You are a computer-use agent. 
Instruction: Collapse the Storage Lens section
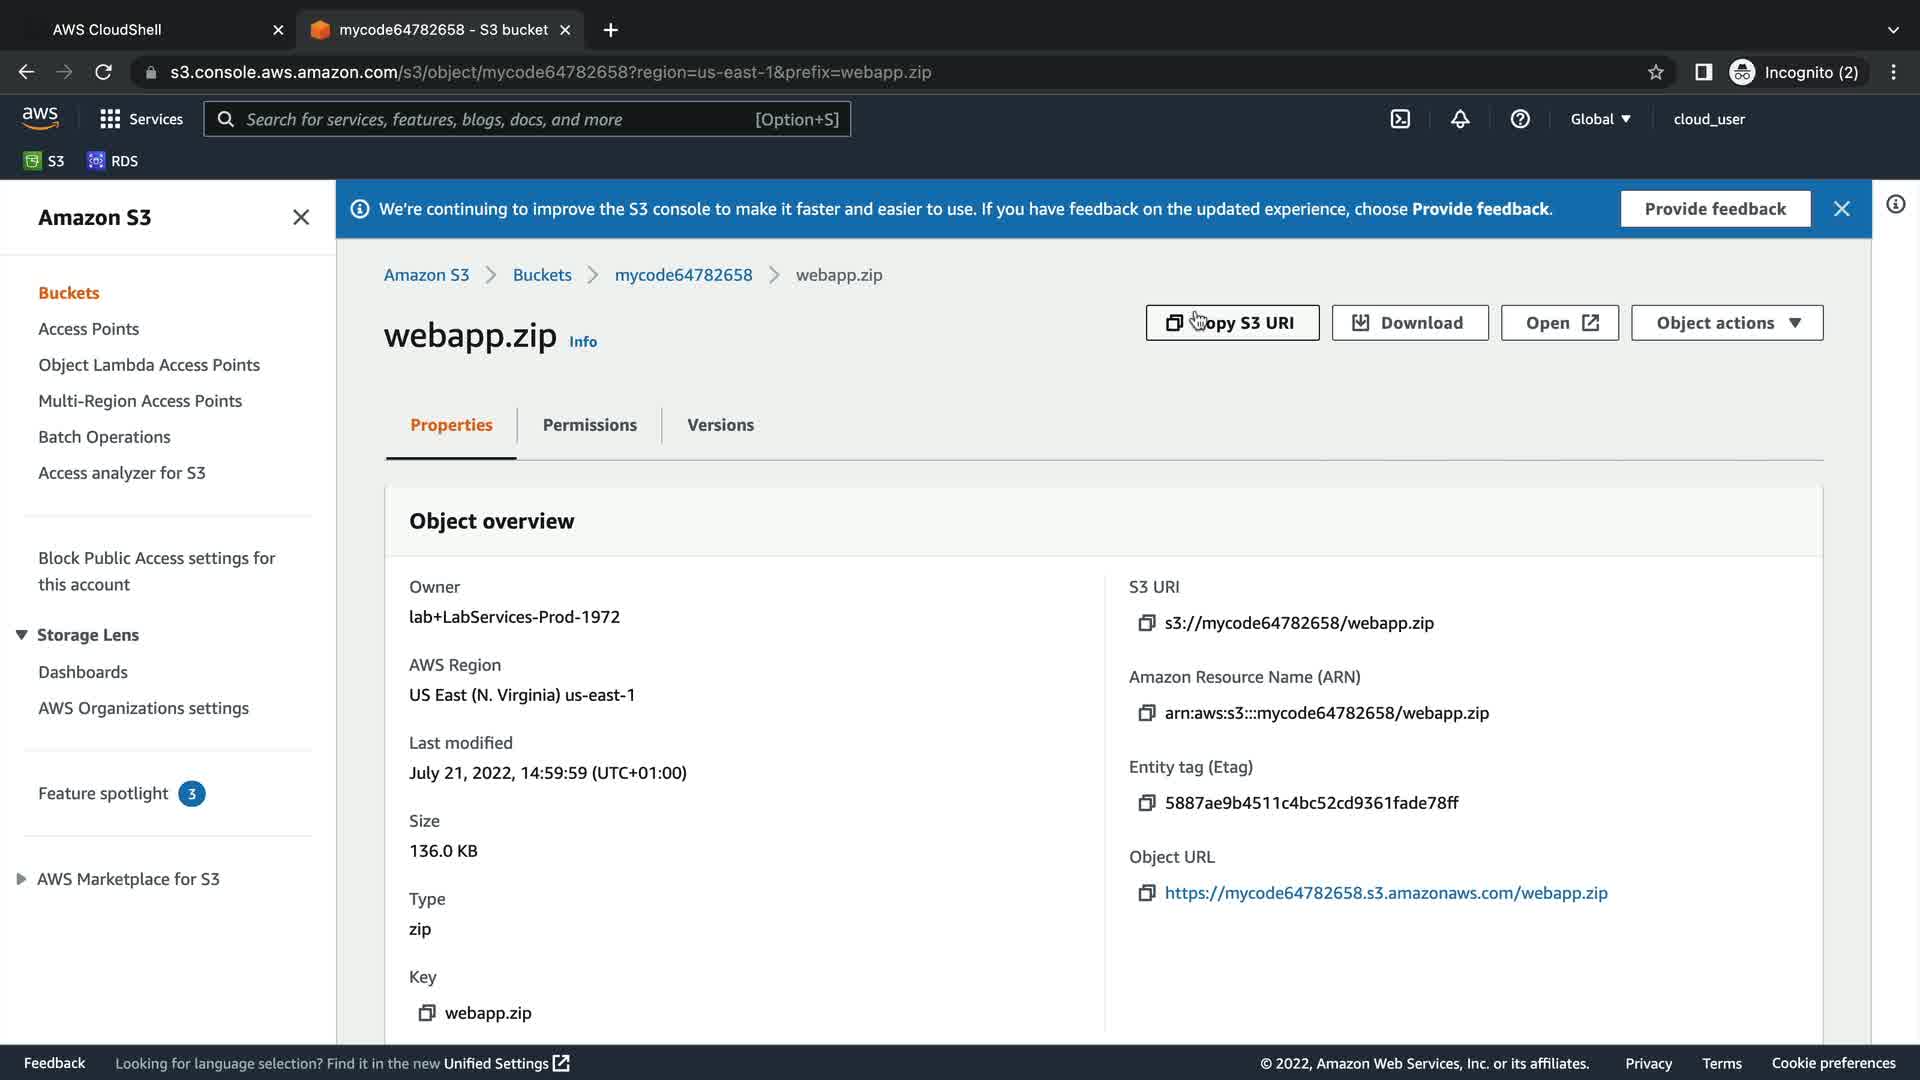point(21,635)
